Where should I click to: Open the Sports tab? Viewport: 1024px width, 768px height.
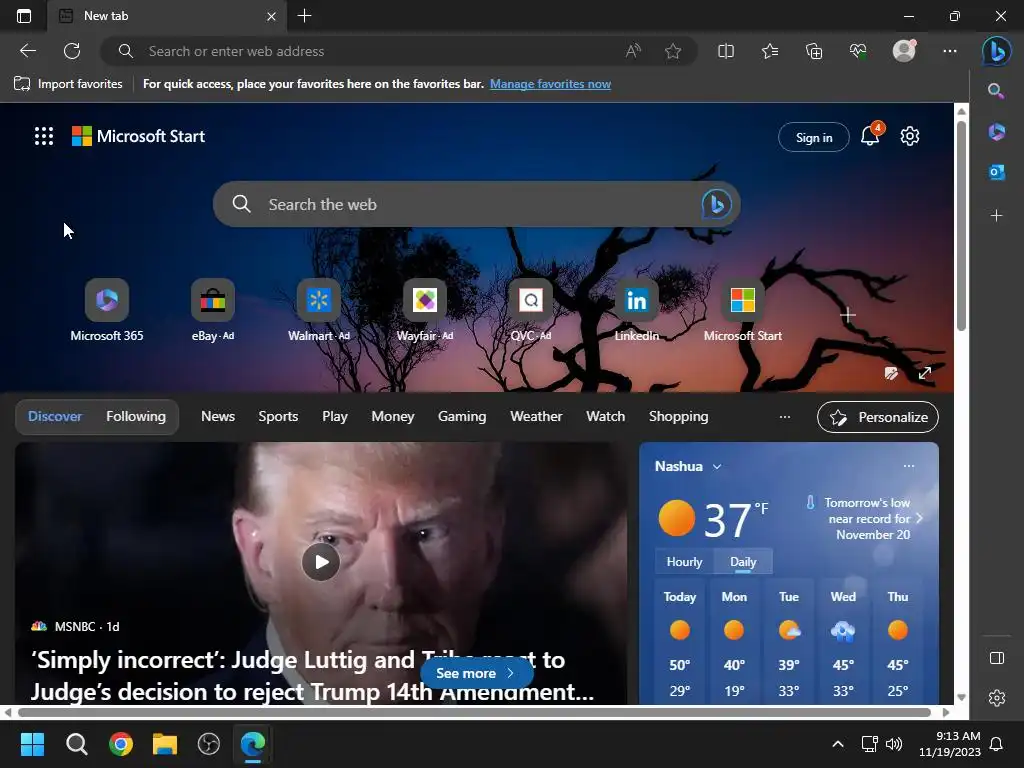pyautogui.click(x=278, y=417)
